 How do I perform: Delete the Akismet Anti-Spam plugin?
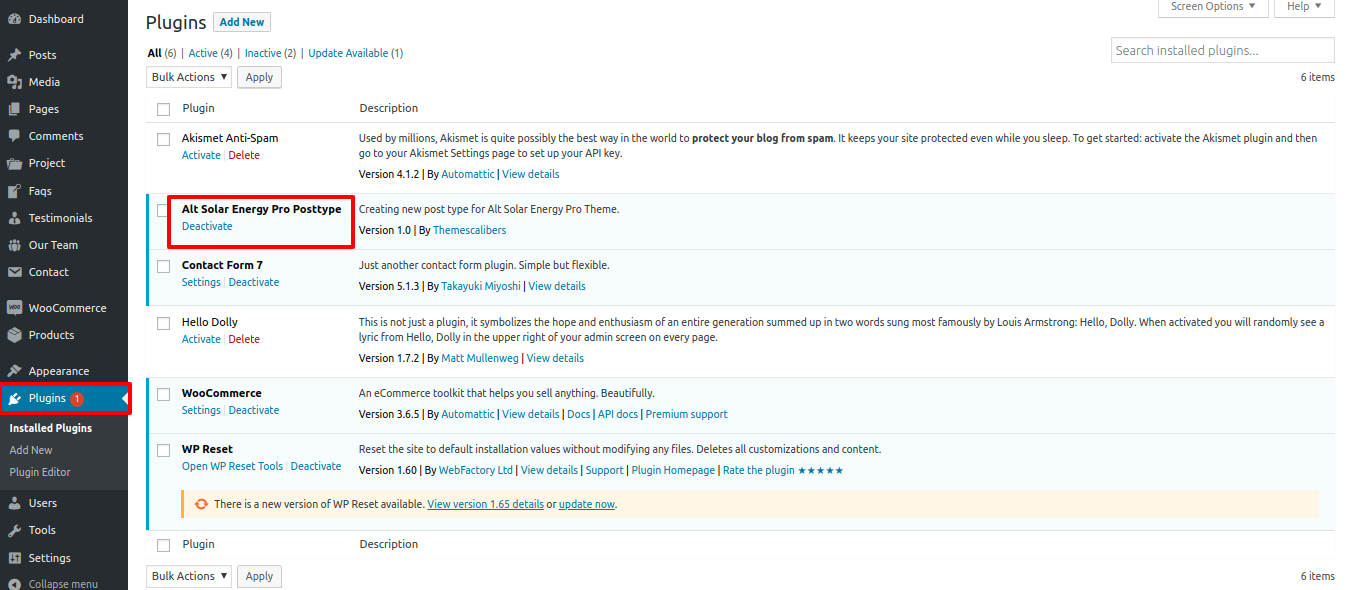[x=244, y=155]
